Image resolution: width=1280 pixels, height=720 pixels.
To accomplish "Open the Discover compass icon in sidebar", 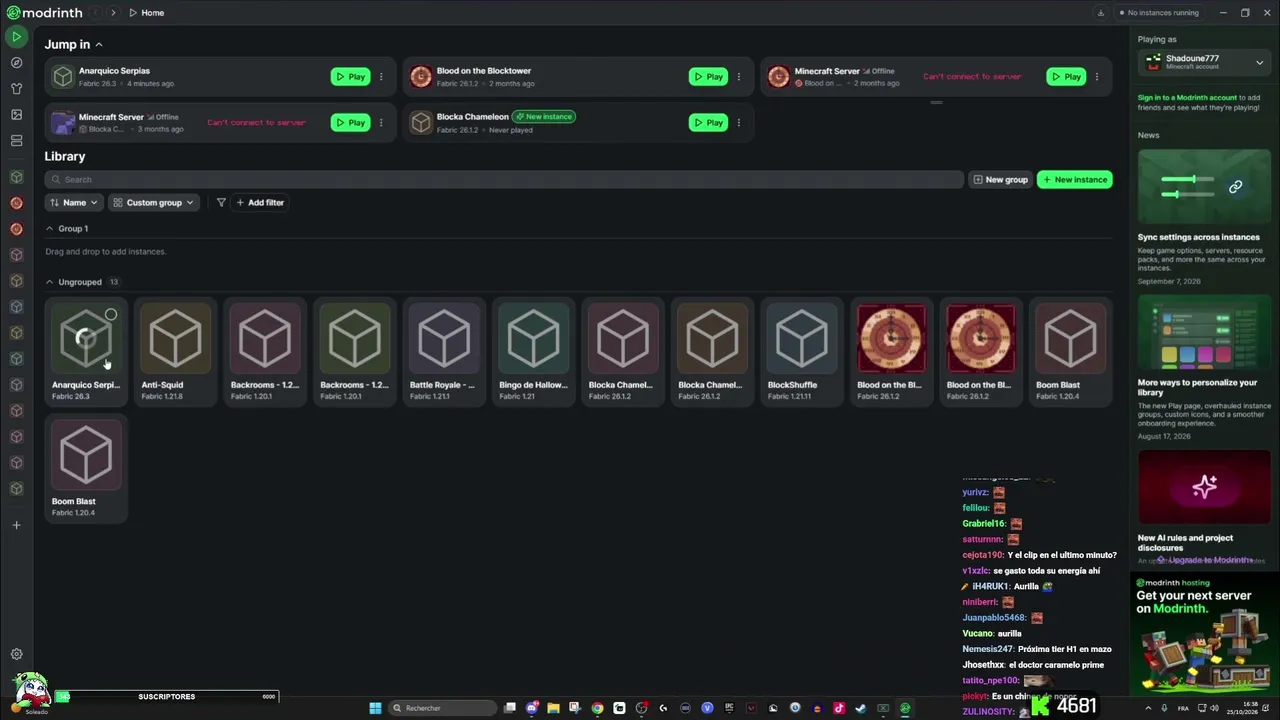I will coord(16,63).
